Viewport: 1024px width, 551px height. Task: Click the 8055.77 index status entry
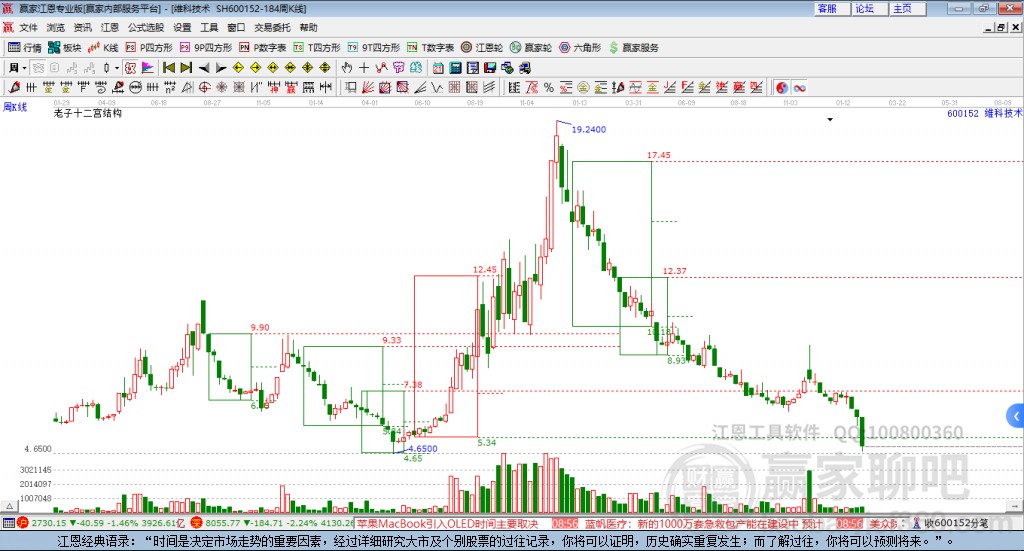tap(272, 523)
